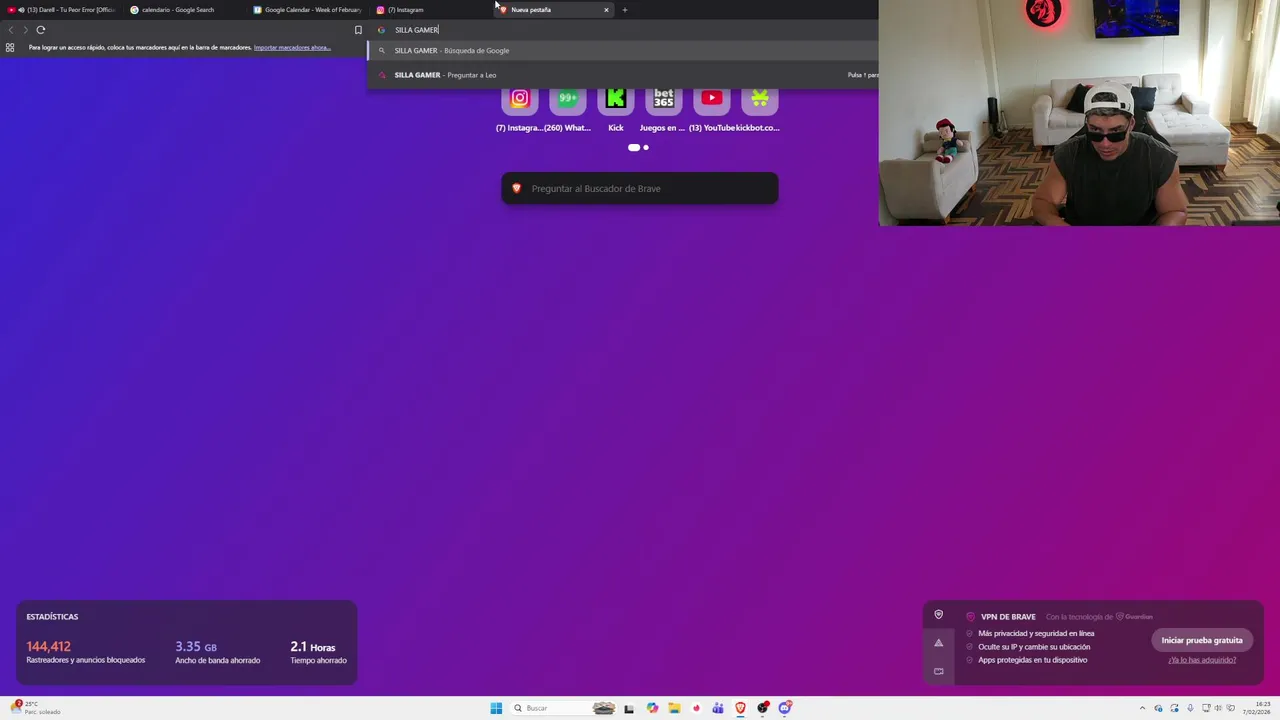Open the clock and date in the taskbar
This screenshot has width=1280, height=720.
[x=1257, y=708]
